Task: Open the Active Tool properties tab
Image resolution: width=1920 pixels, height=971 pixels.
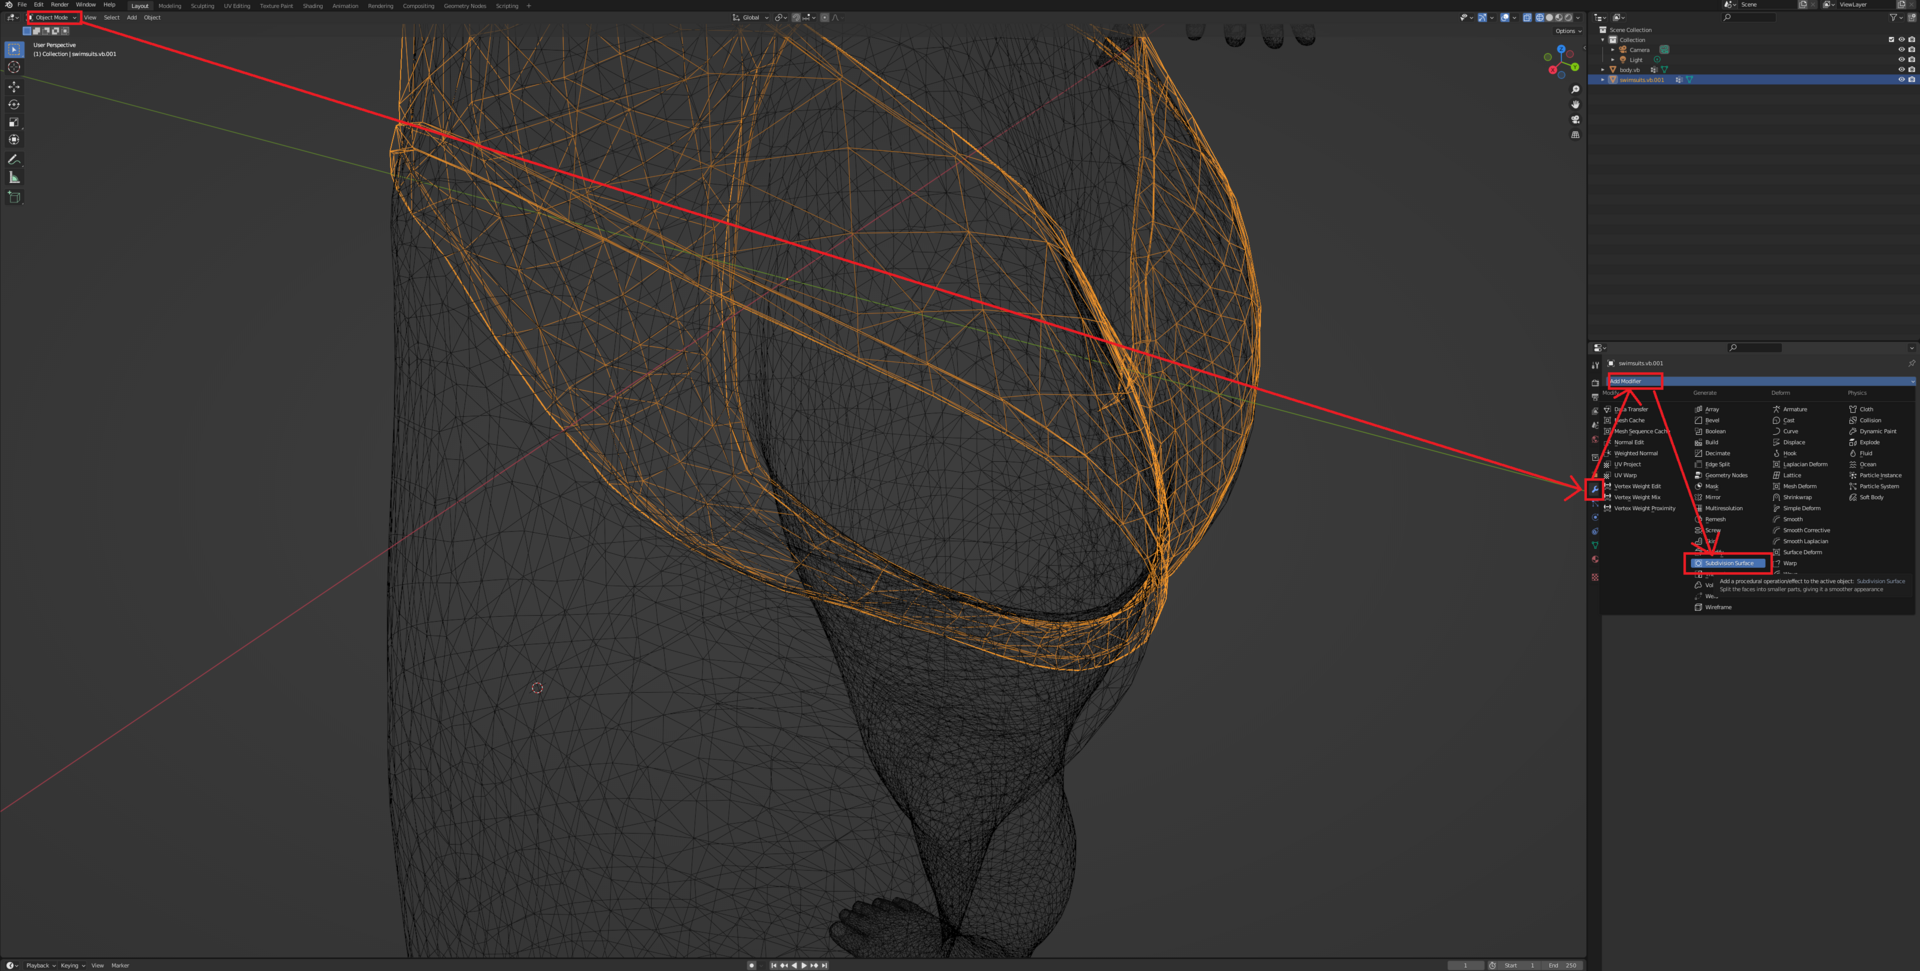Action: (x=1595, y=366)
